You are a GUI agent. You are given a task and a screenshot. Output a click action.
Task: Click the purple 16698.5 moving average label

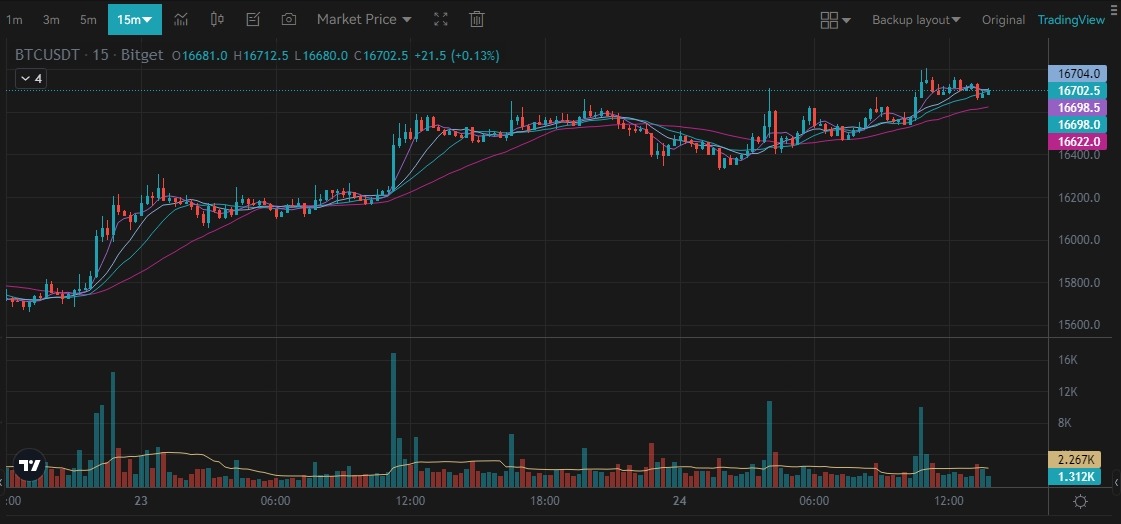pyautogui.click(x=1077, y=108)
